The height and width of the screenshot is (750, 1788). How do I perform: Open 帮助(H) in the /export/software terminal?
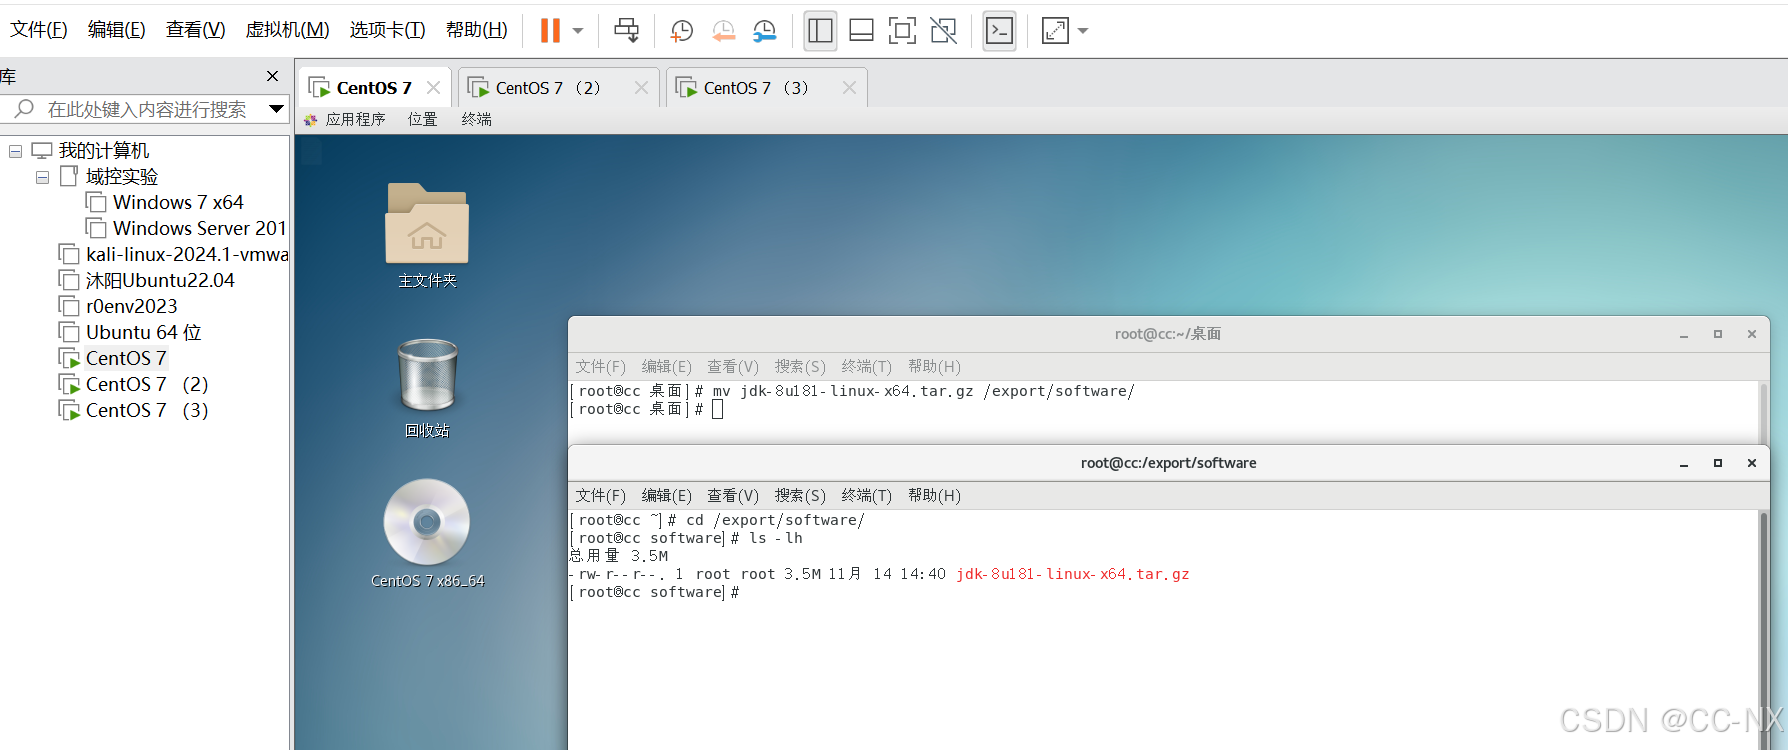934,496
